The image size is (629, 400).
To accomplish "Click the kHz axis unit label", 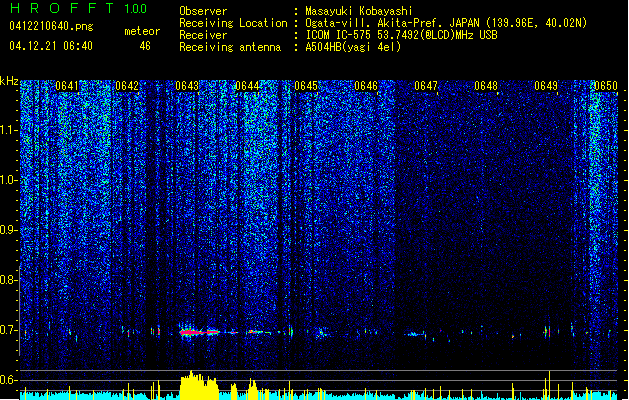I will pos(9,81).
